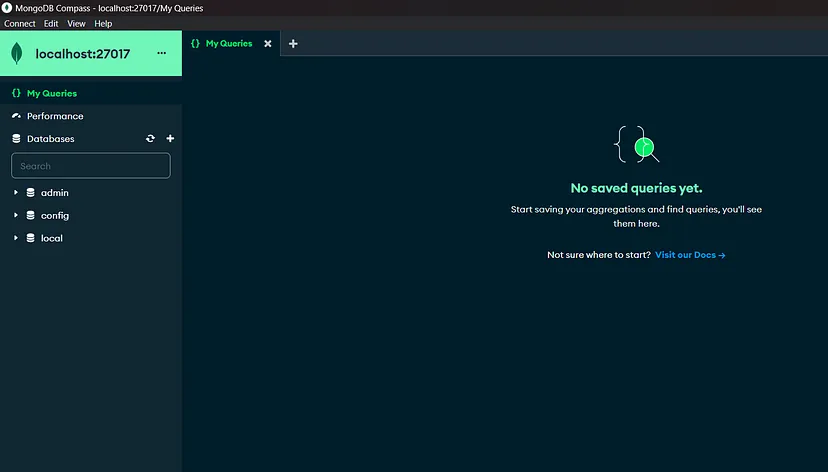Viewport: 828px width, 472px height.
Task: Click the admin database icon
Action: tap(31, 193)
